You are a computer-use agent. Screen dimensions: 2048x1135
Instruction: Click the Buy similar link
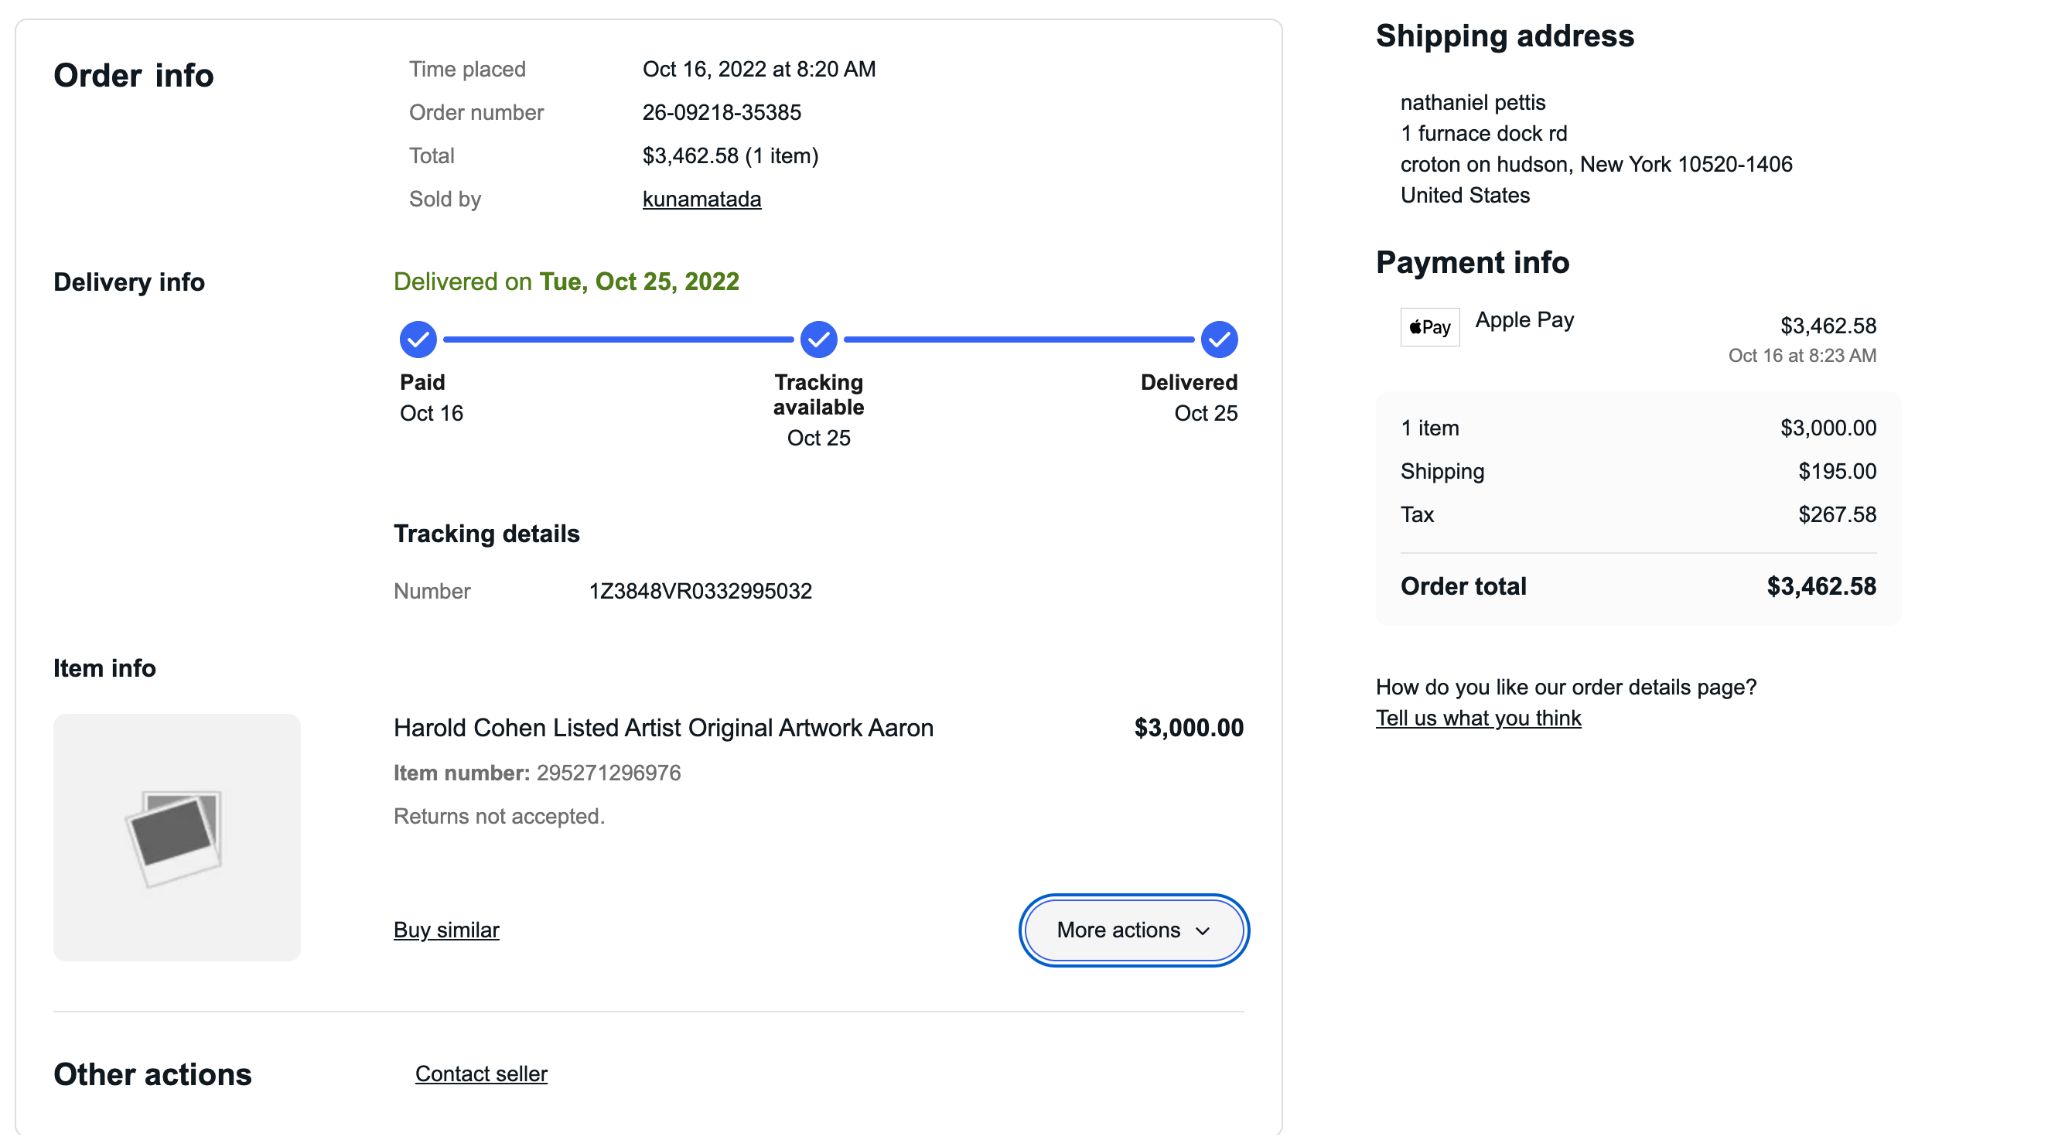click(x=446, y=930)
